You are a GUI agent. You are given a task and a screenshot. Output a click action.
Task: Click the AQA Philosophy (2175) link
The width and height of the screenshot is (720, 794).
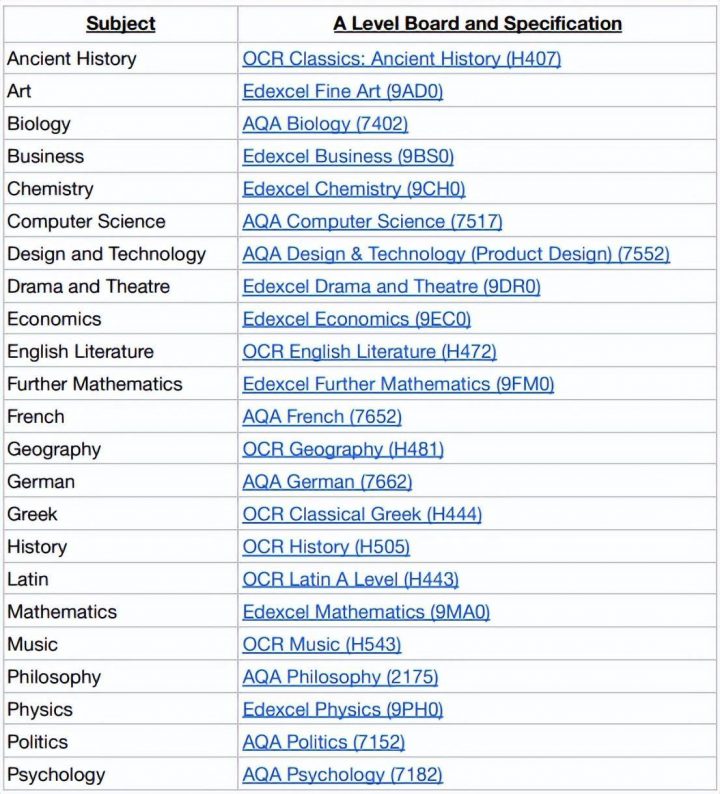pyautogui.click(x=340, y=677)
